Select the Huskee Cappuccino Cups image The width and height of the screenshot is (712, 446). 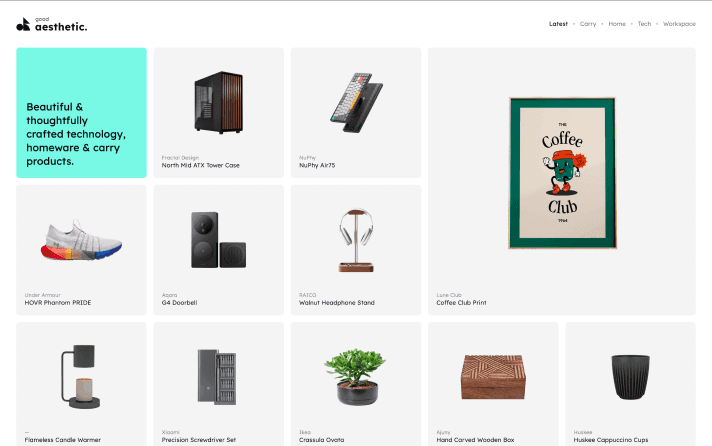[x=630, y=377]
